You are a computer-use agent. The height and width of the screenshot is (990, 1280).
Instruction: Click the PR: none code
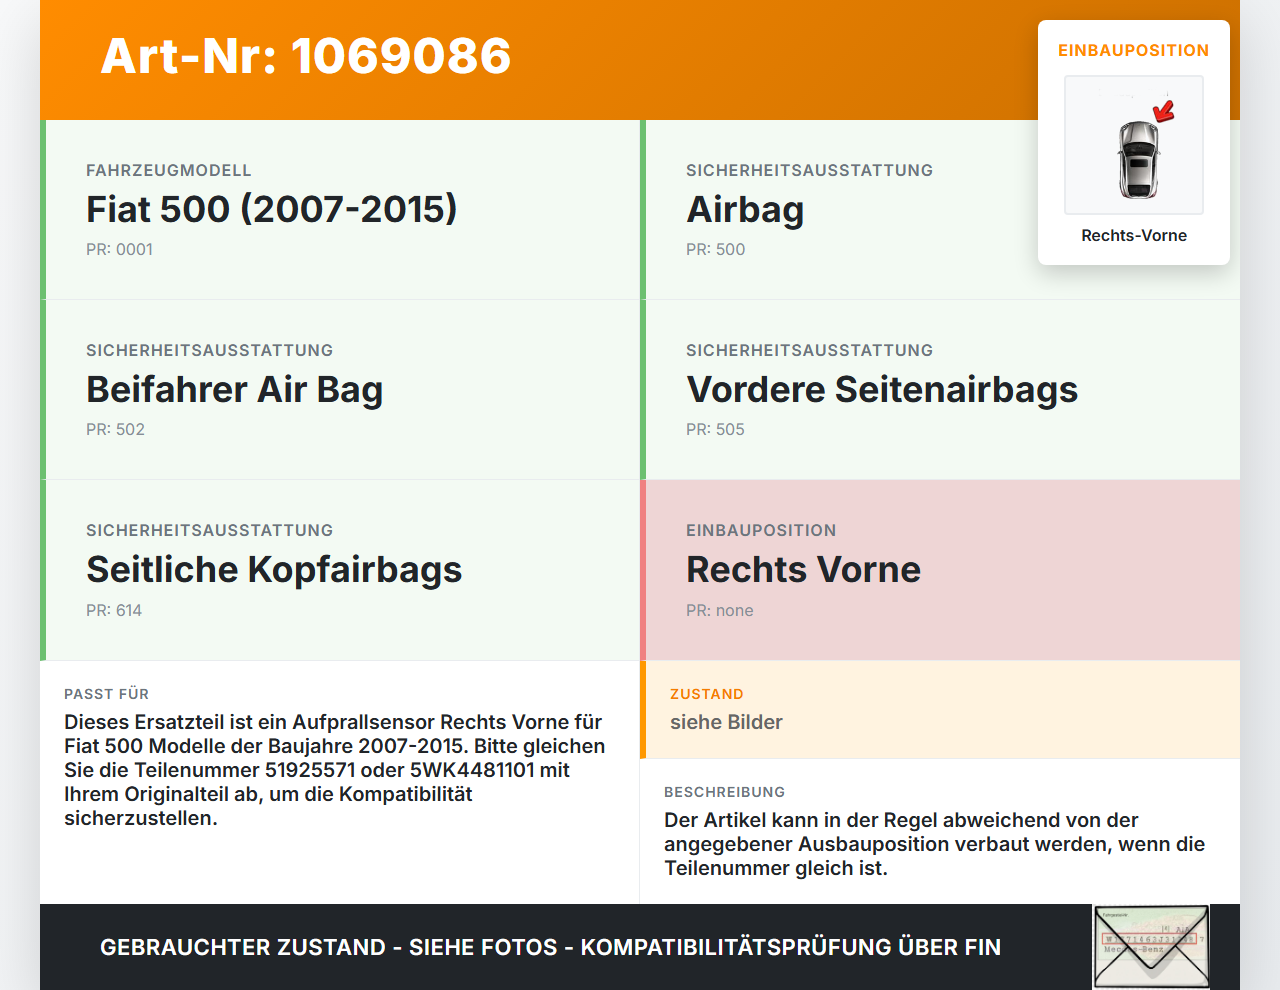[x=720, y=610]
